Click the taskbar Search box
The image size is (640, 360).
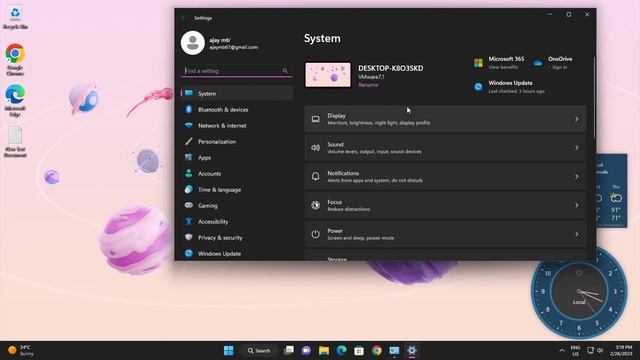(259, 350)
